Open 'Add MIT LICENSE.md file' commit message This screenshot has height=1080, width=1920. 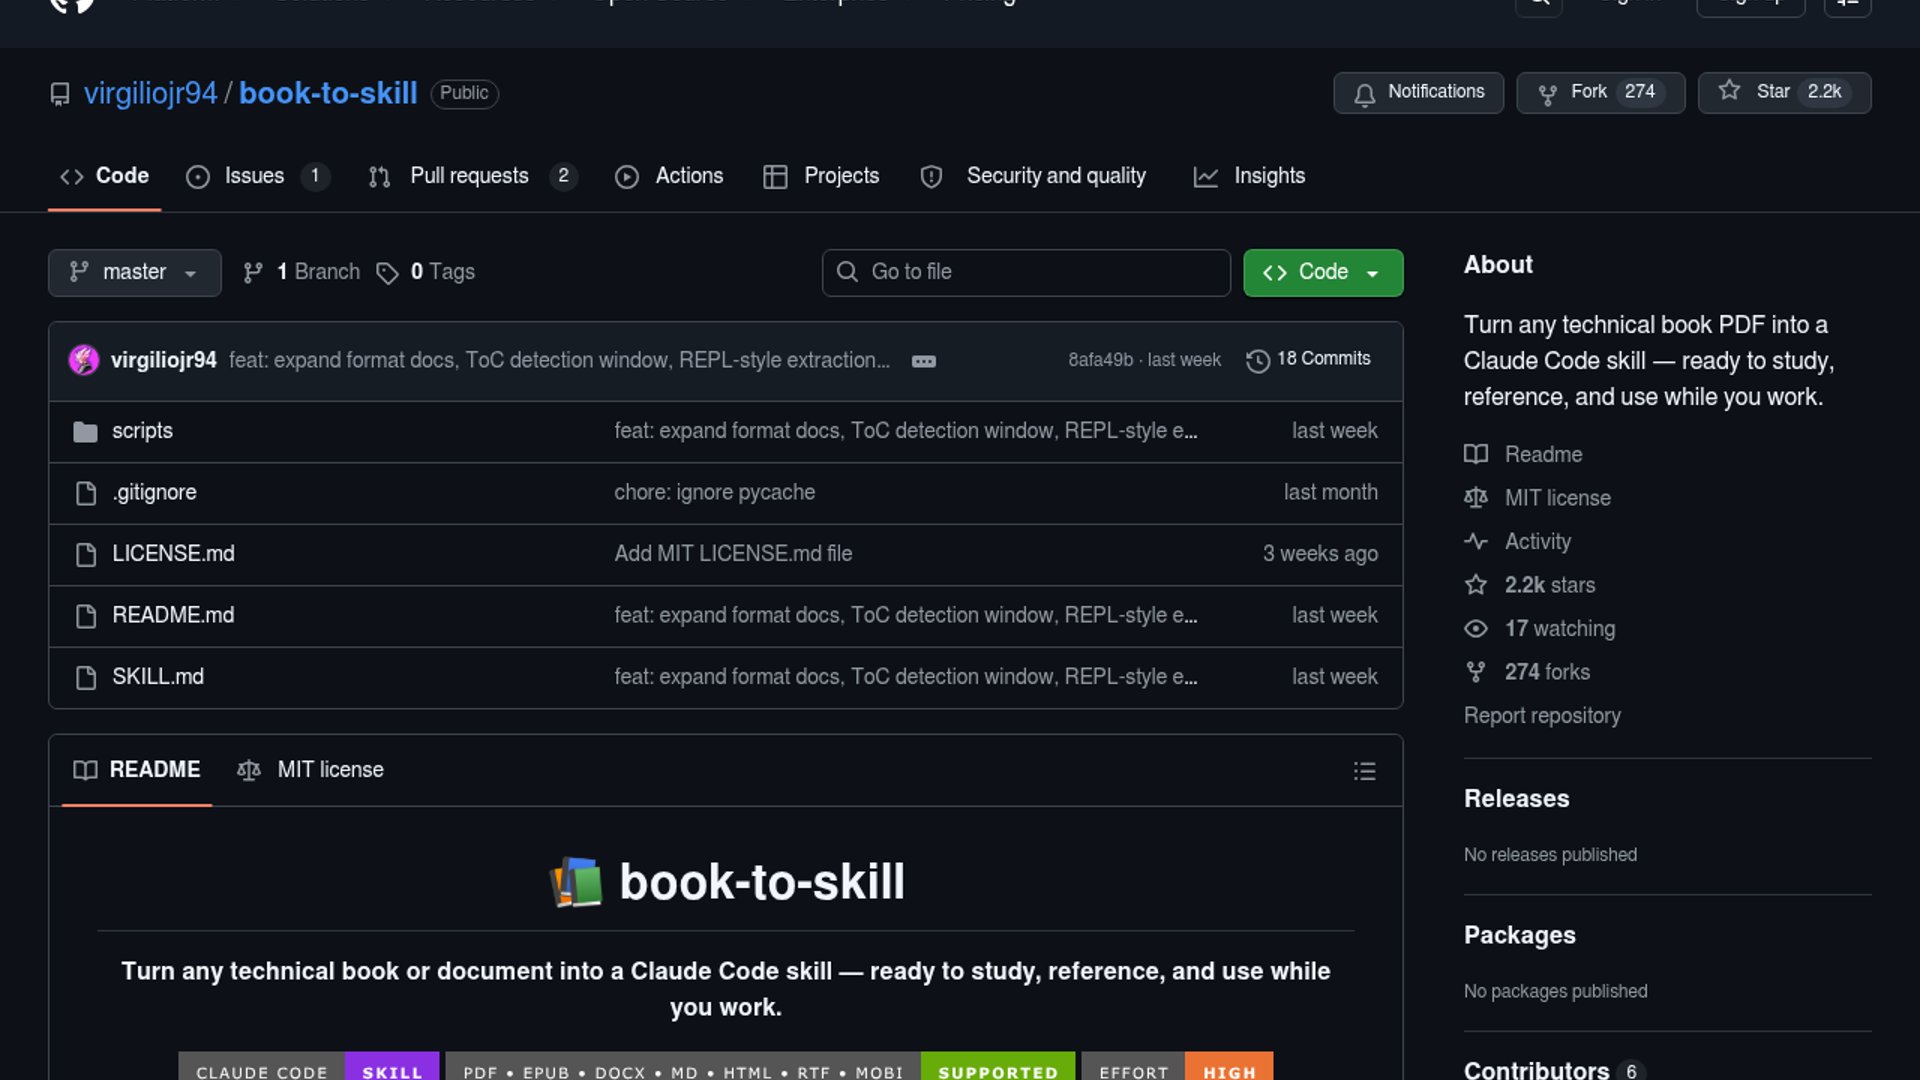(x=733, y=554)
